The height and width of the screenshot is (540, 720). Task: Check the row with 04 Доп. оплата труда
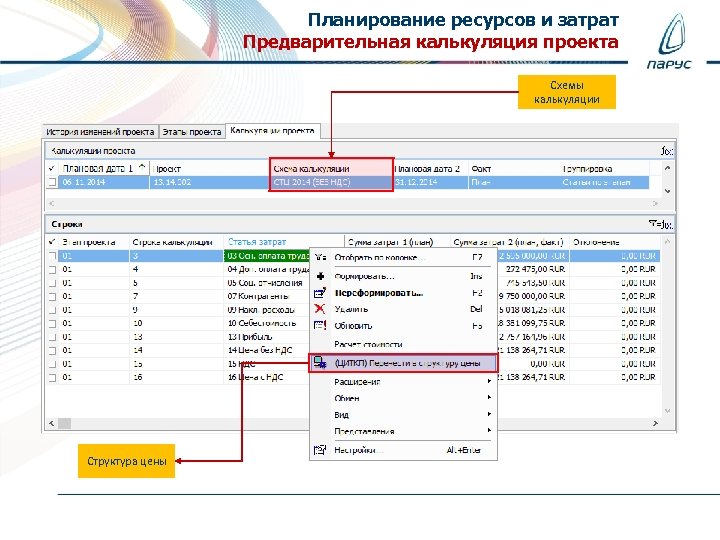(x=52, y=270)
